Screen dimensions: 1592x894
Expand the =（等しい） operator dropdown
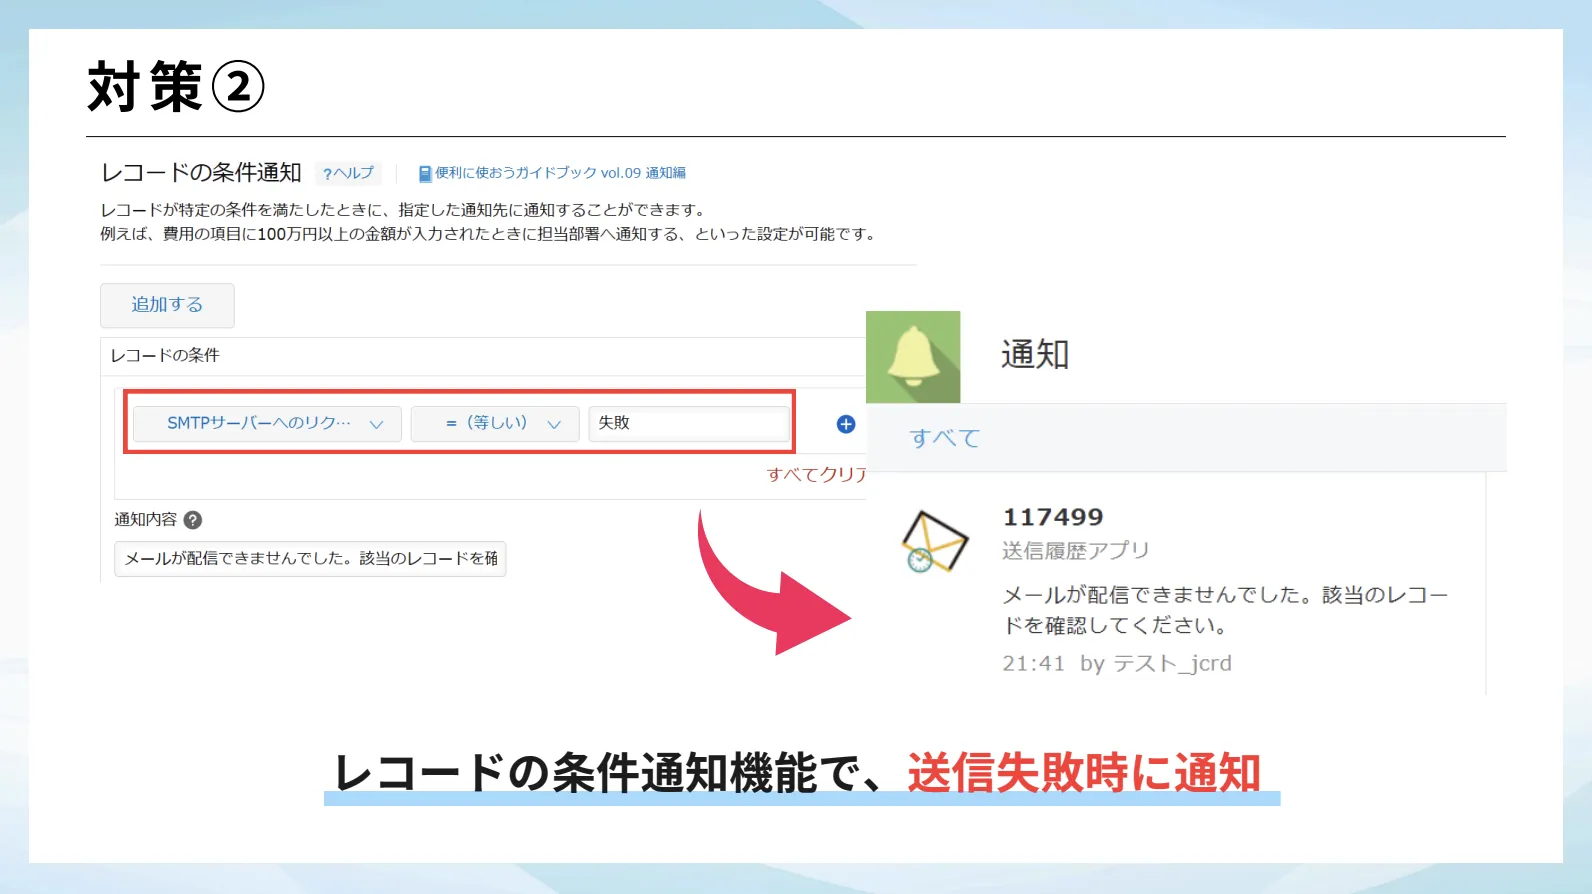point(495,423)
